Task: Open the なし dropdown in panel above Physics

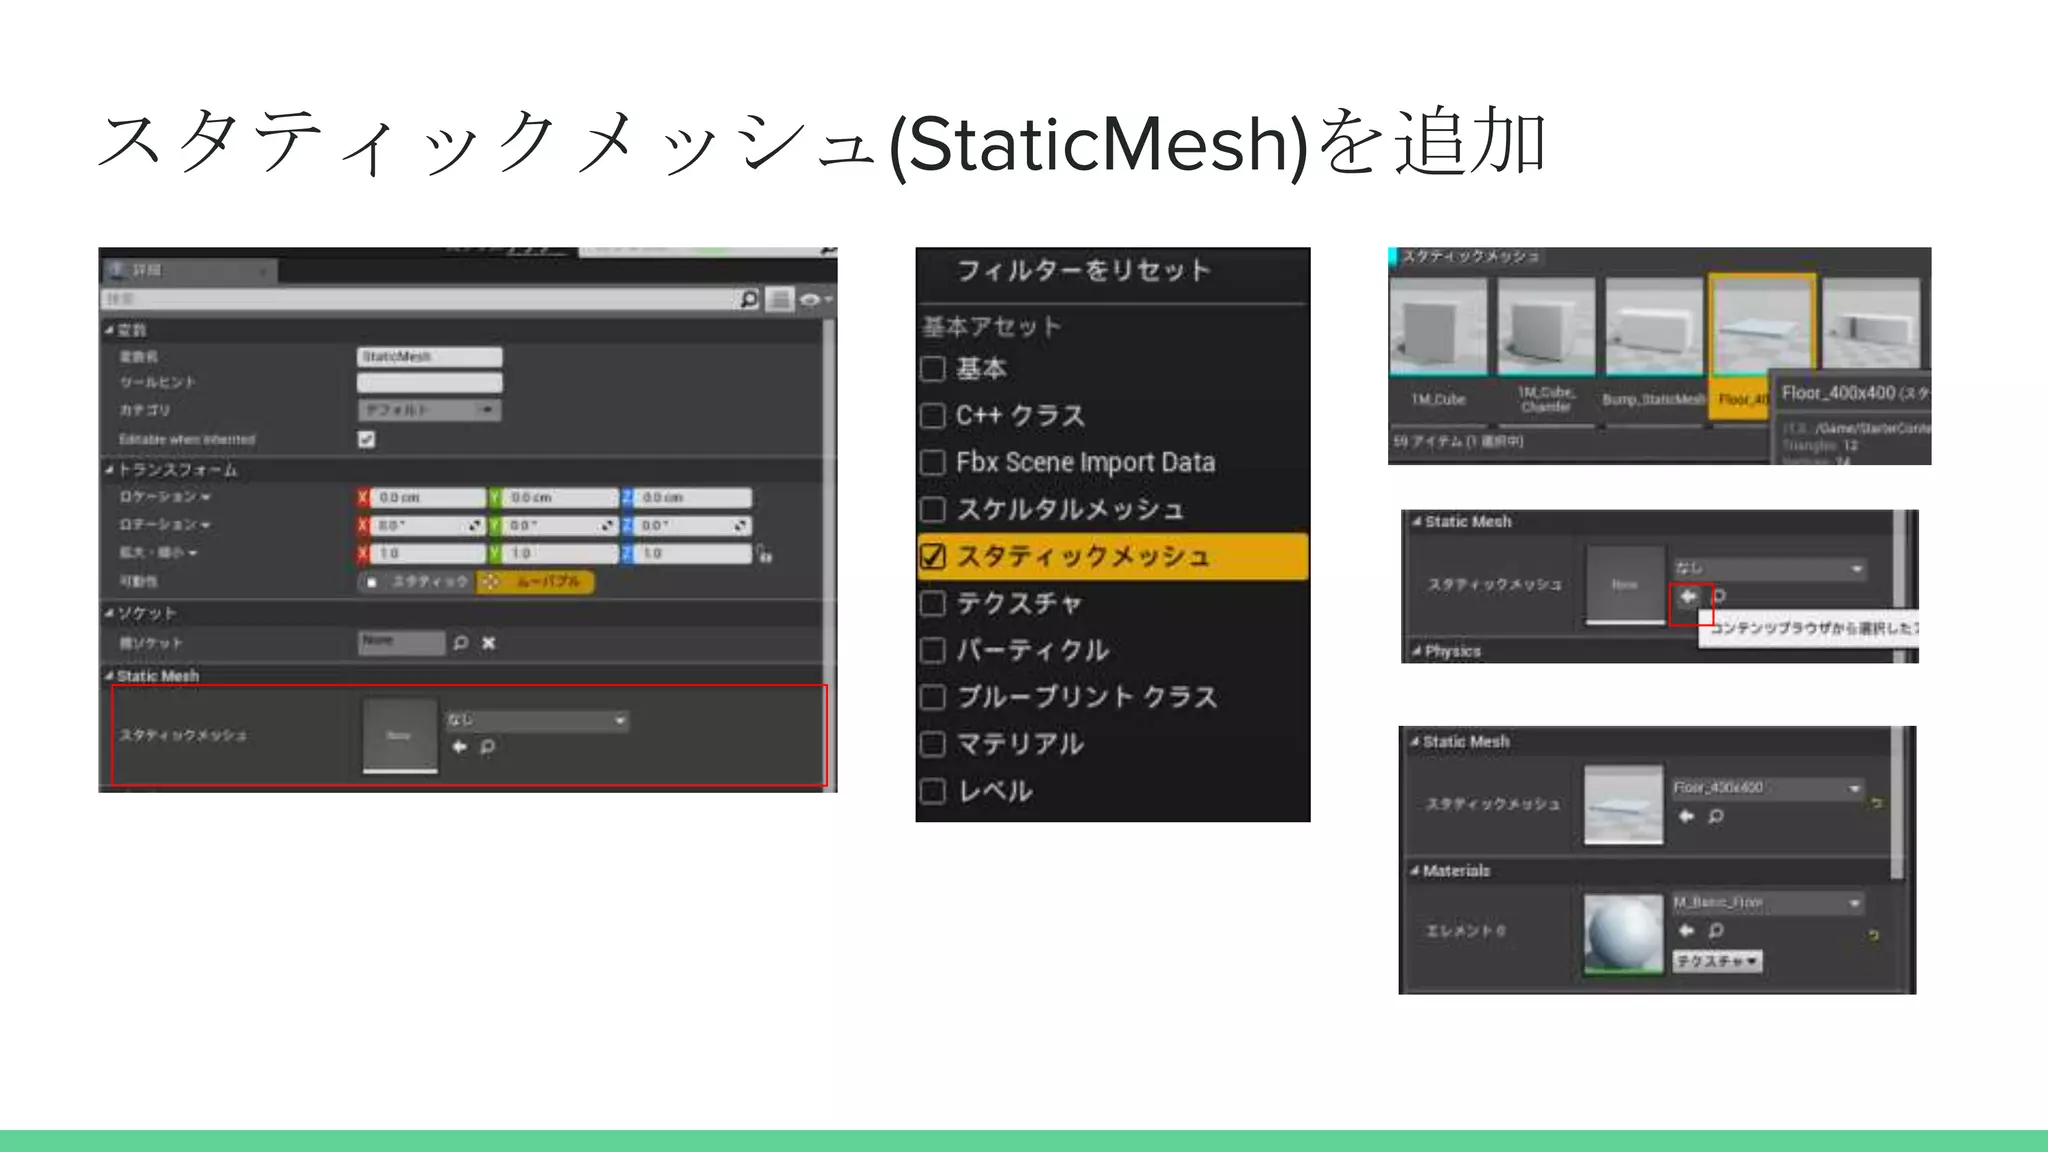Action: click(x=1770, y=569)
